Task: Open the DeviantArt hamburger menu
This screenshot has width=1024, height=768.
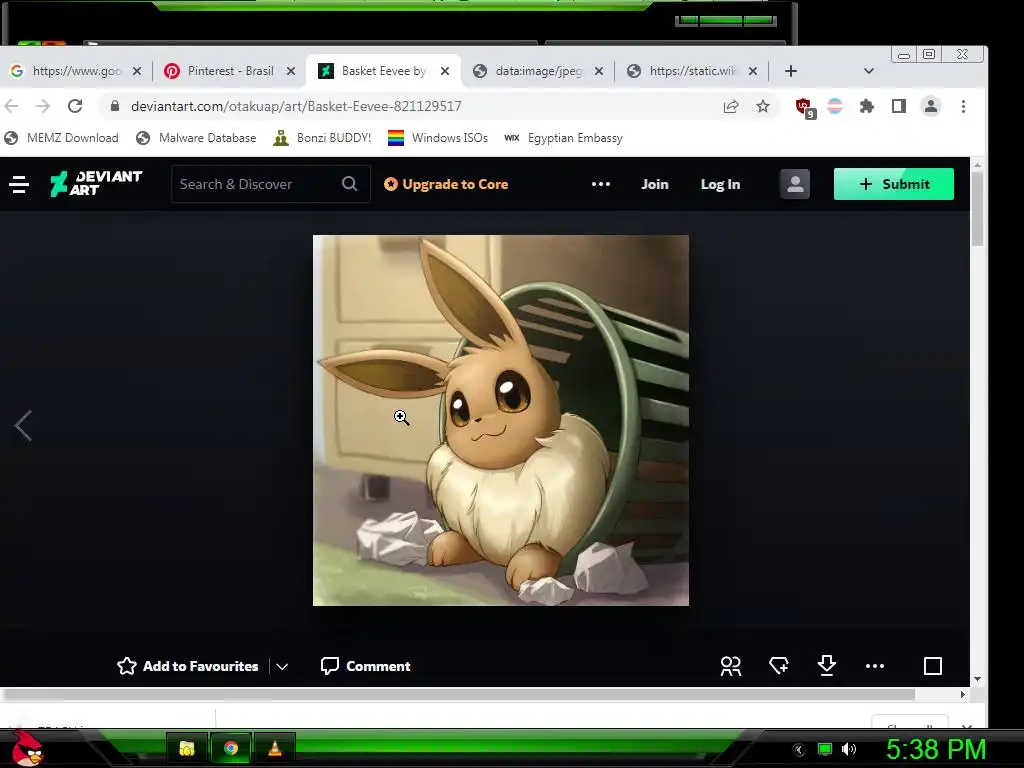Action: 19,184
